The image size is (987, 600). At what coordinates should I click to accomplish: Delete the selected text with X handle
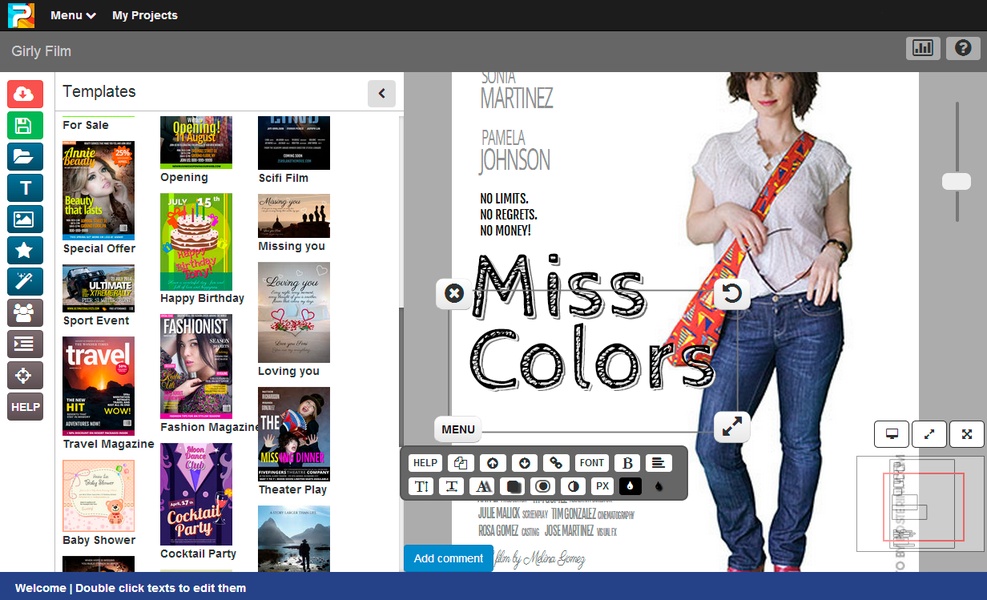[x=454, y=293]
